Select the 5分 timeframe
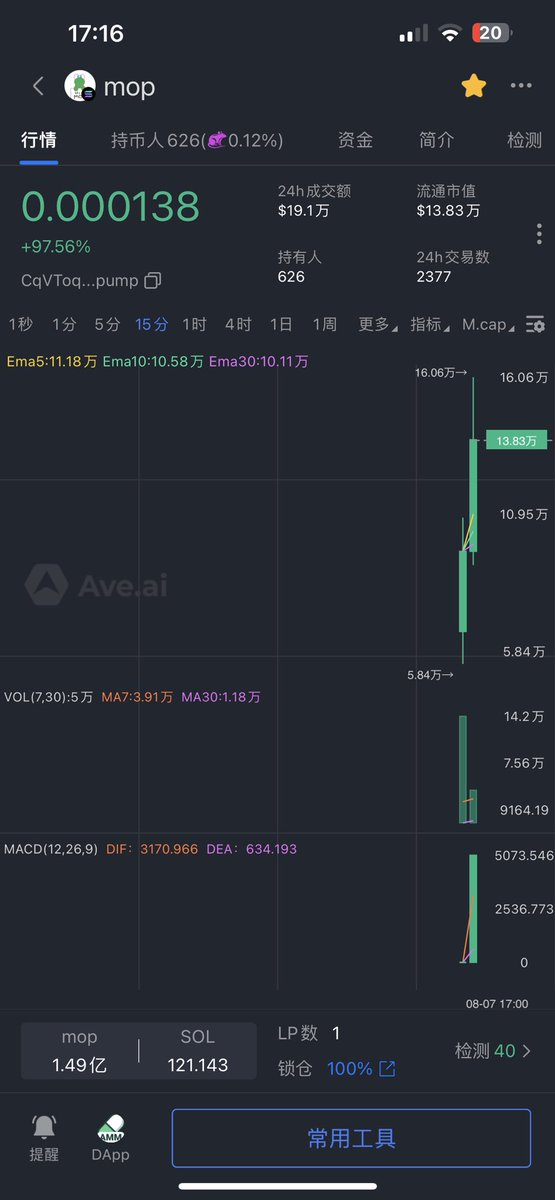555x1200 pixels. pyautogui.click(x=107, y=324)
